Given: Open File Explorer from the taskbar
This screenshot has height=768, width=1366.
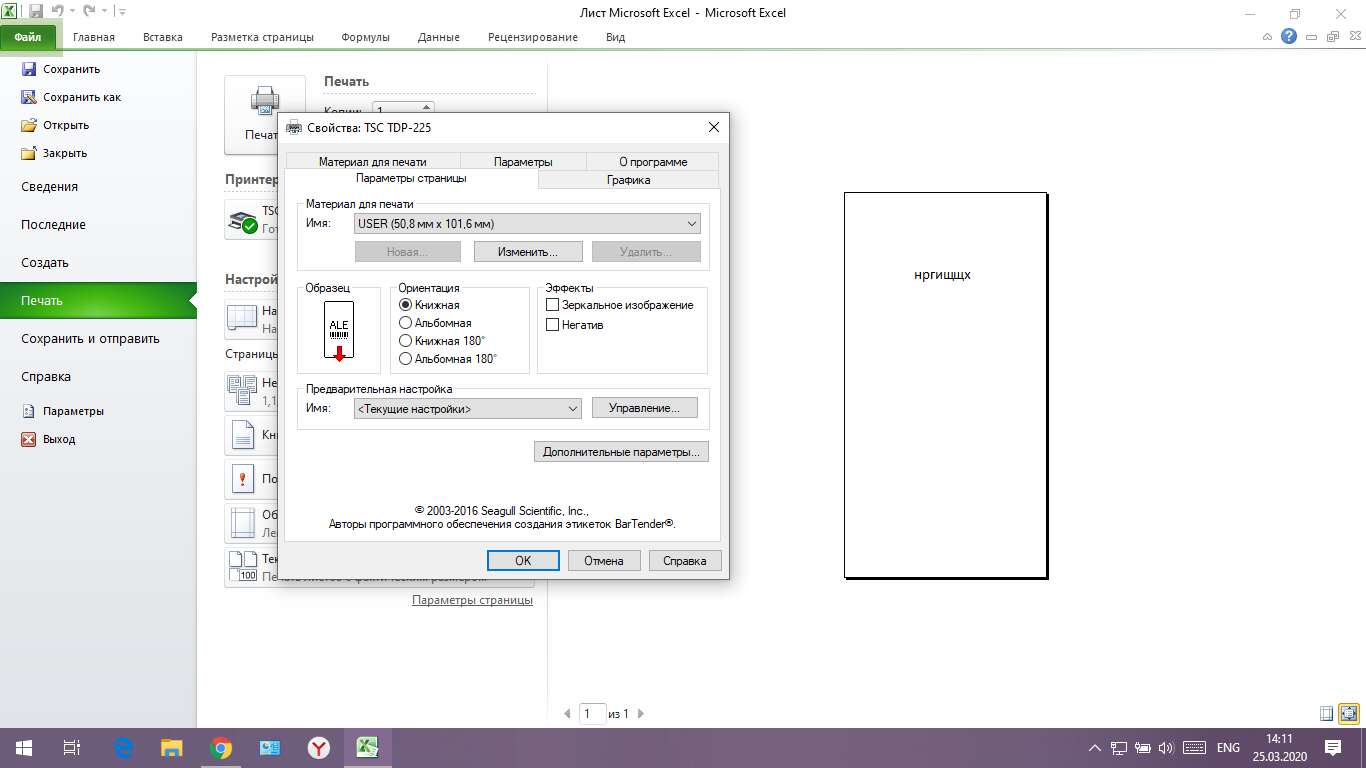Looking at the screenshot, I should click(172, 747).
